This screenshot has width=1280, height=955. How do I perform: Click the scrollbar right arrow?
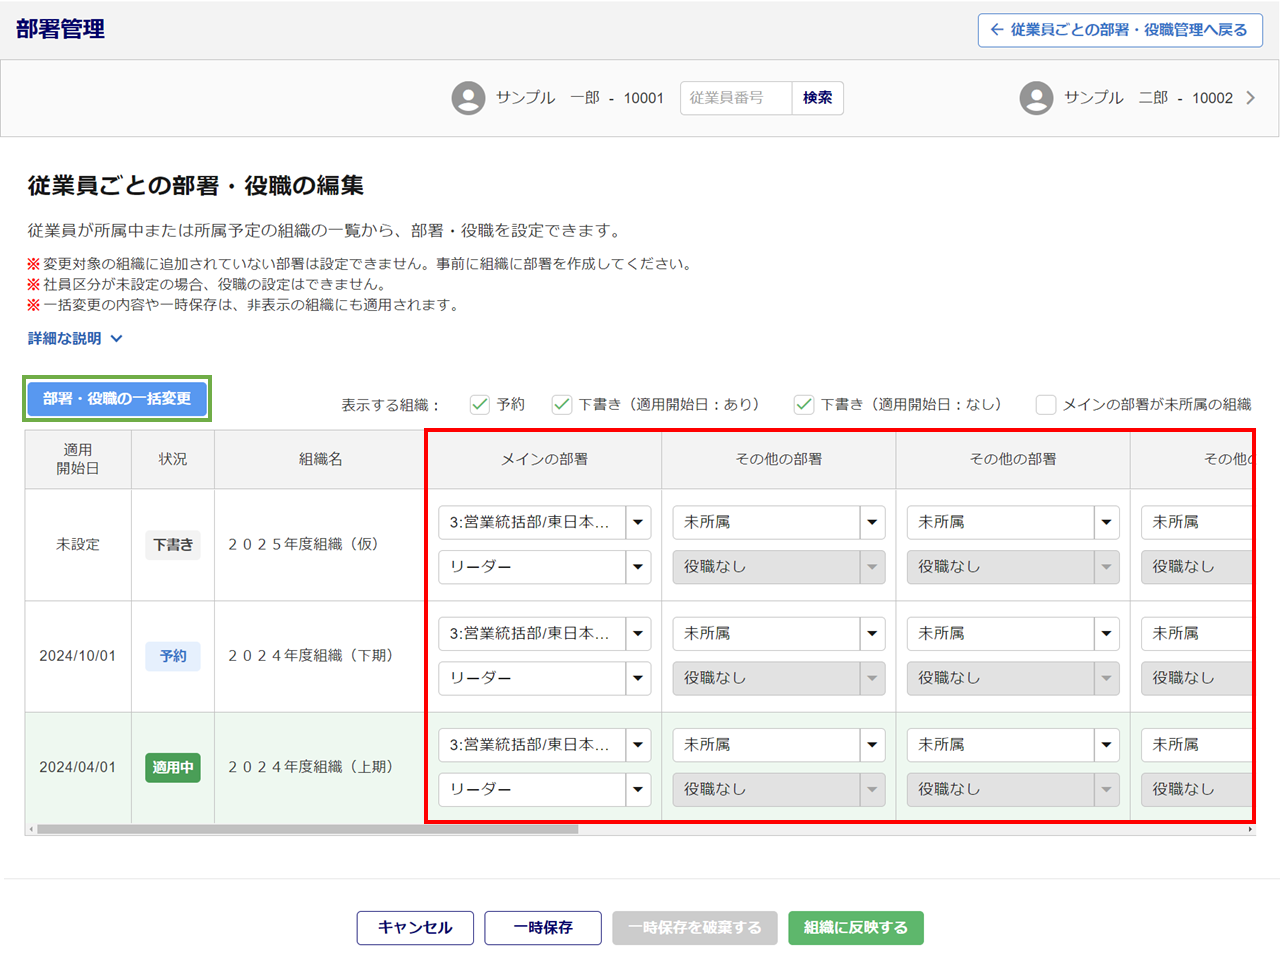(x=1250, y=829)
